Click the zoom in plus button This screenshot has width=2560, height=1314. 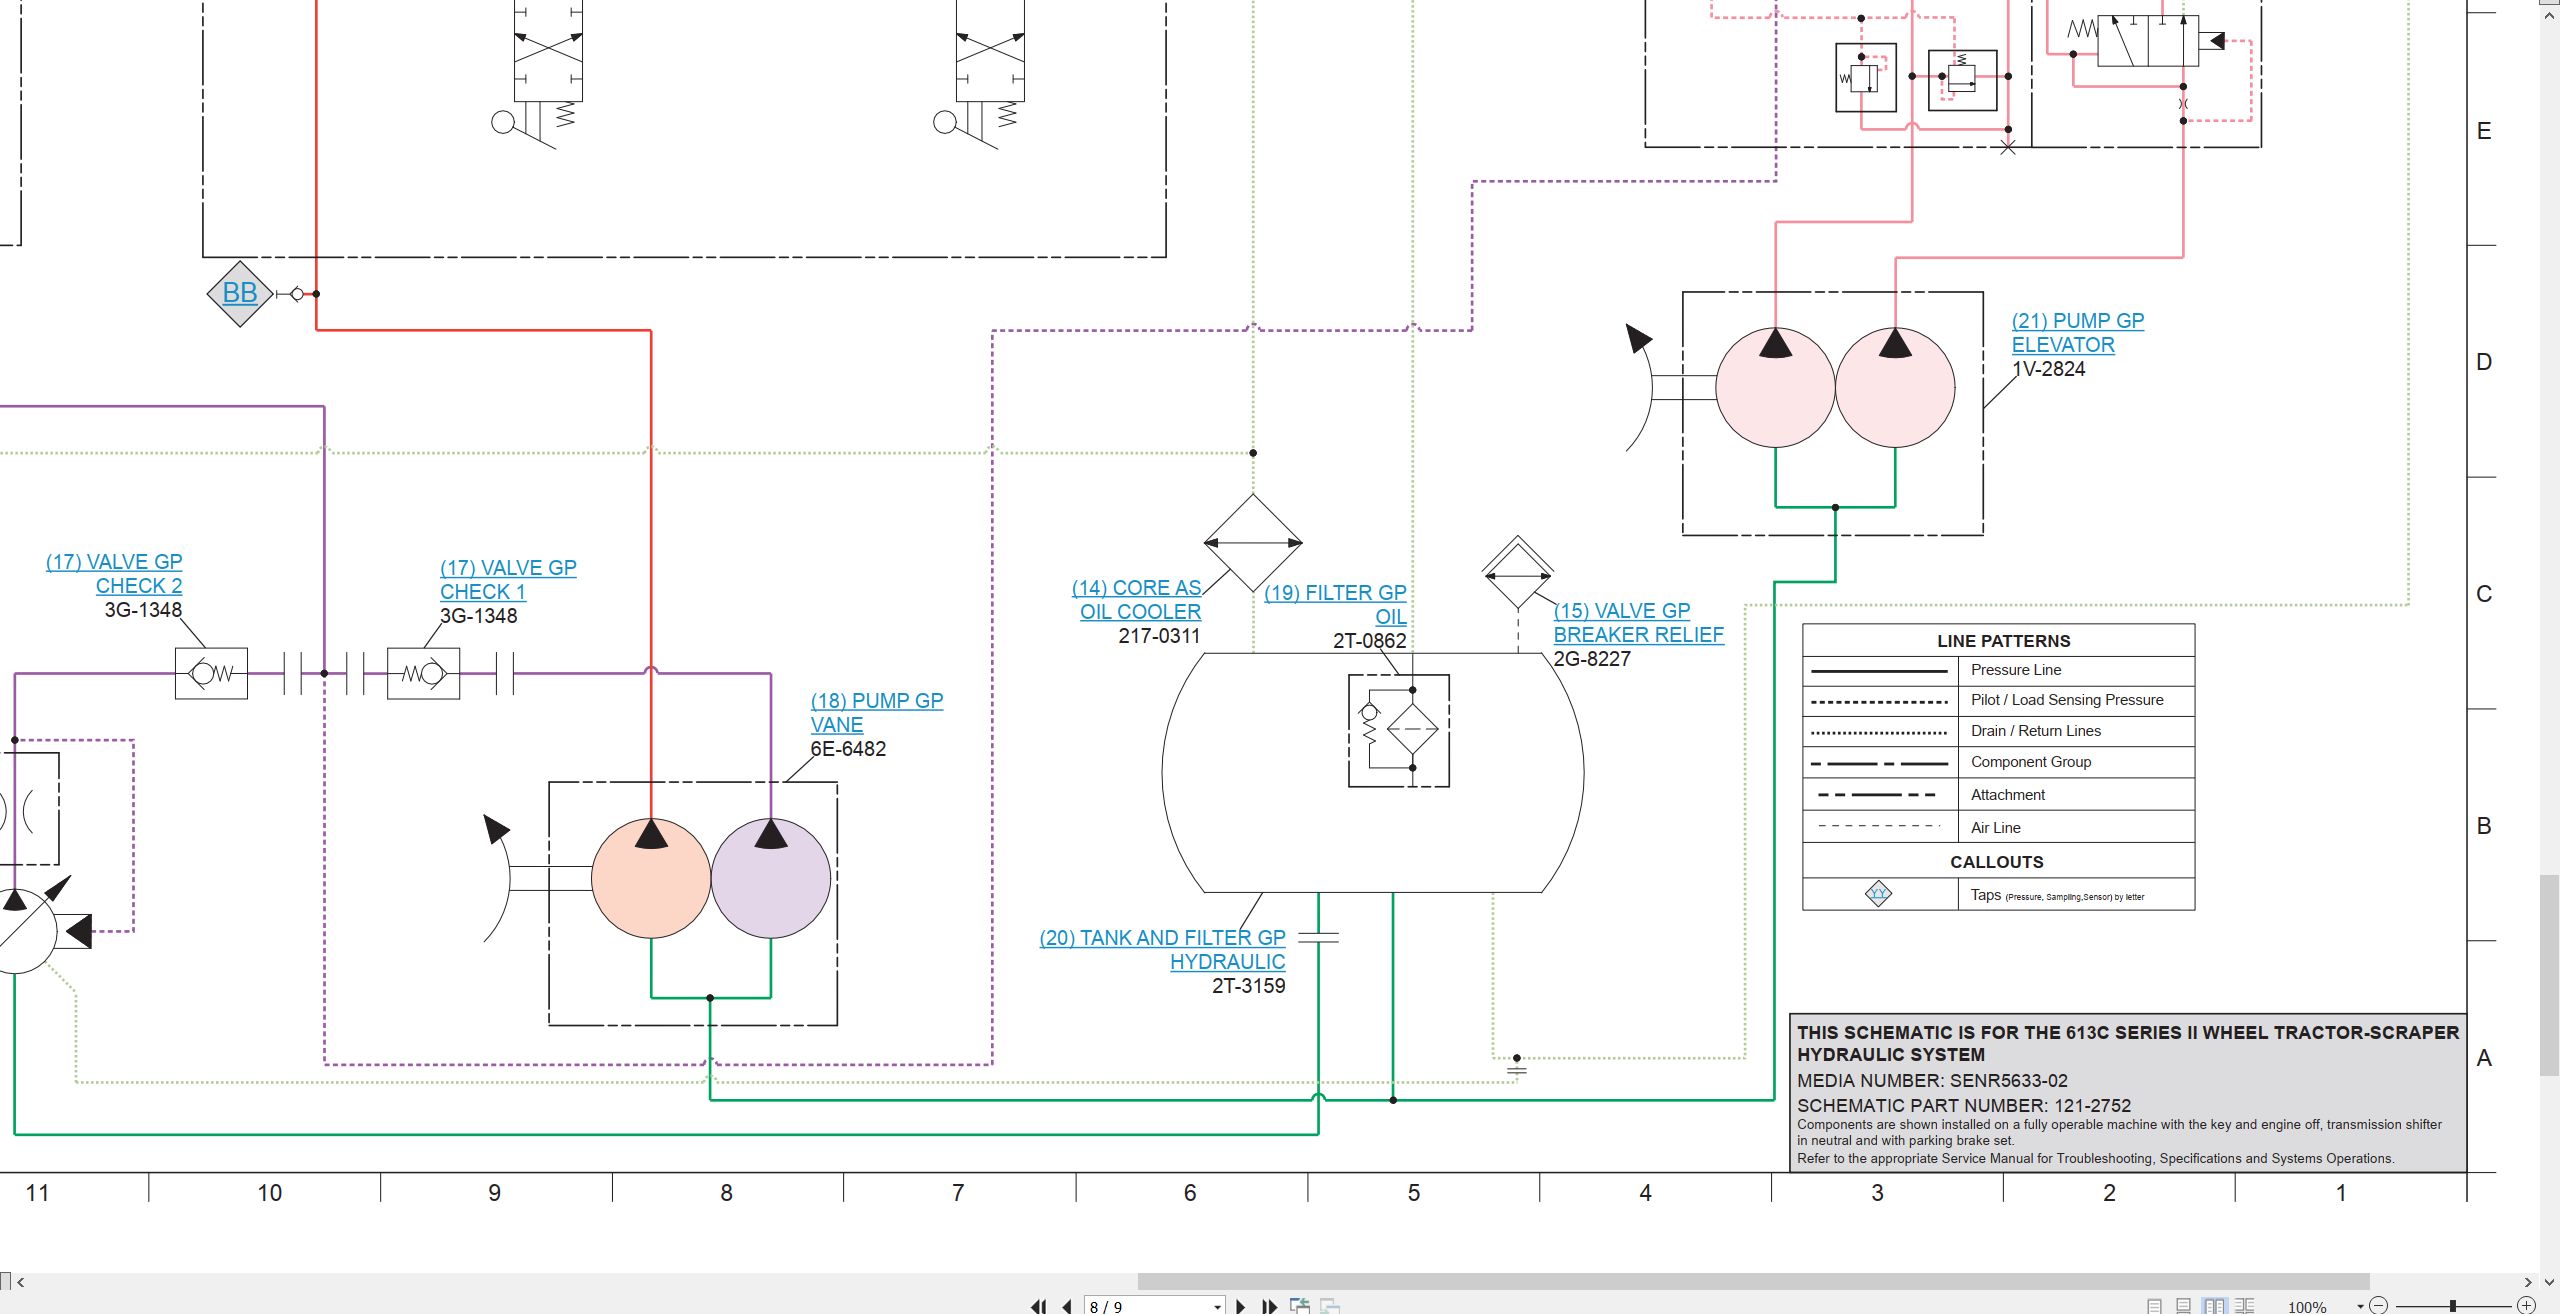coord(2526,1306)
